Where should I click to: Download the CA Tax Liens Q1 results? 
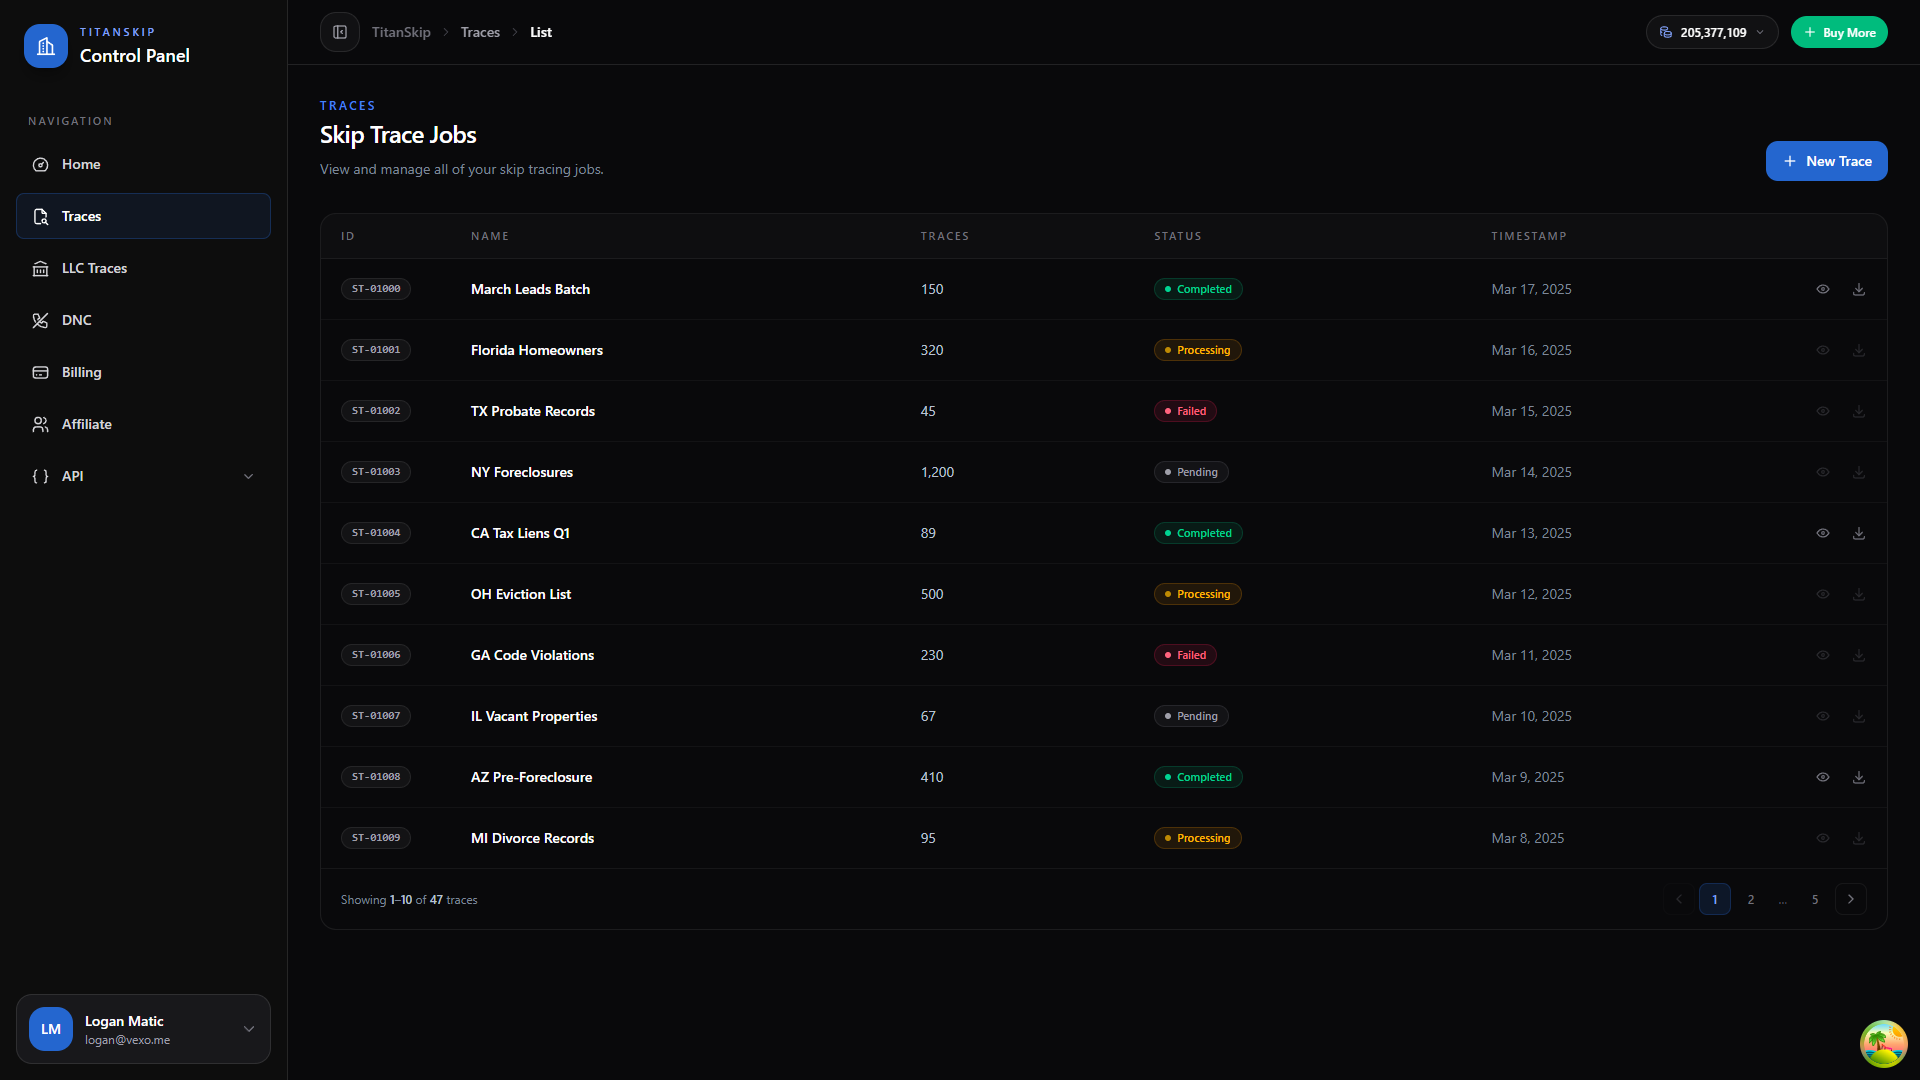coord(1859,533)
